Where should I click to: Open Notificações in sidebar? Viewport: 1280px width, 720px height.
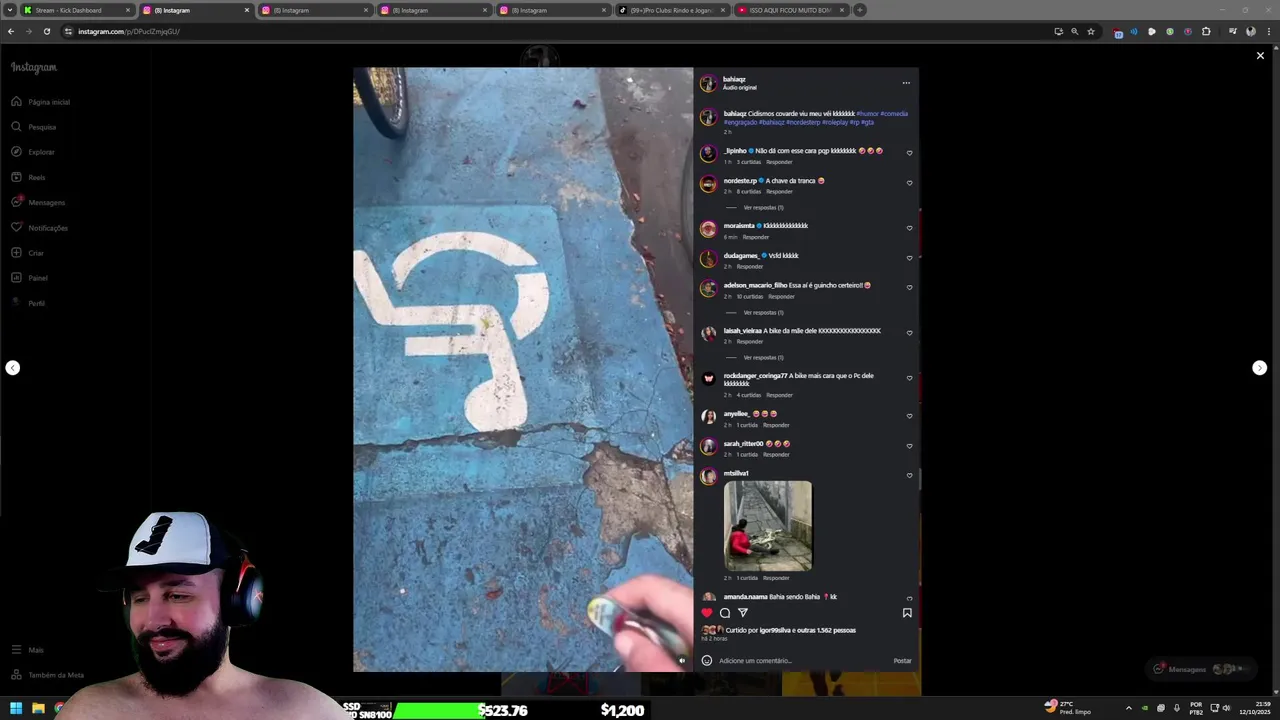(39, 228)
